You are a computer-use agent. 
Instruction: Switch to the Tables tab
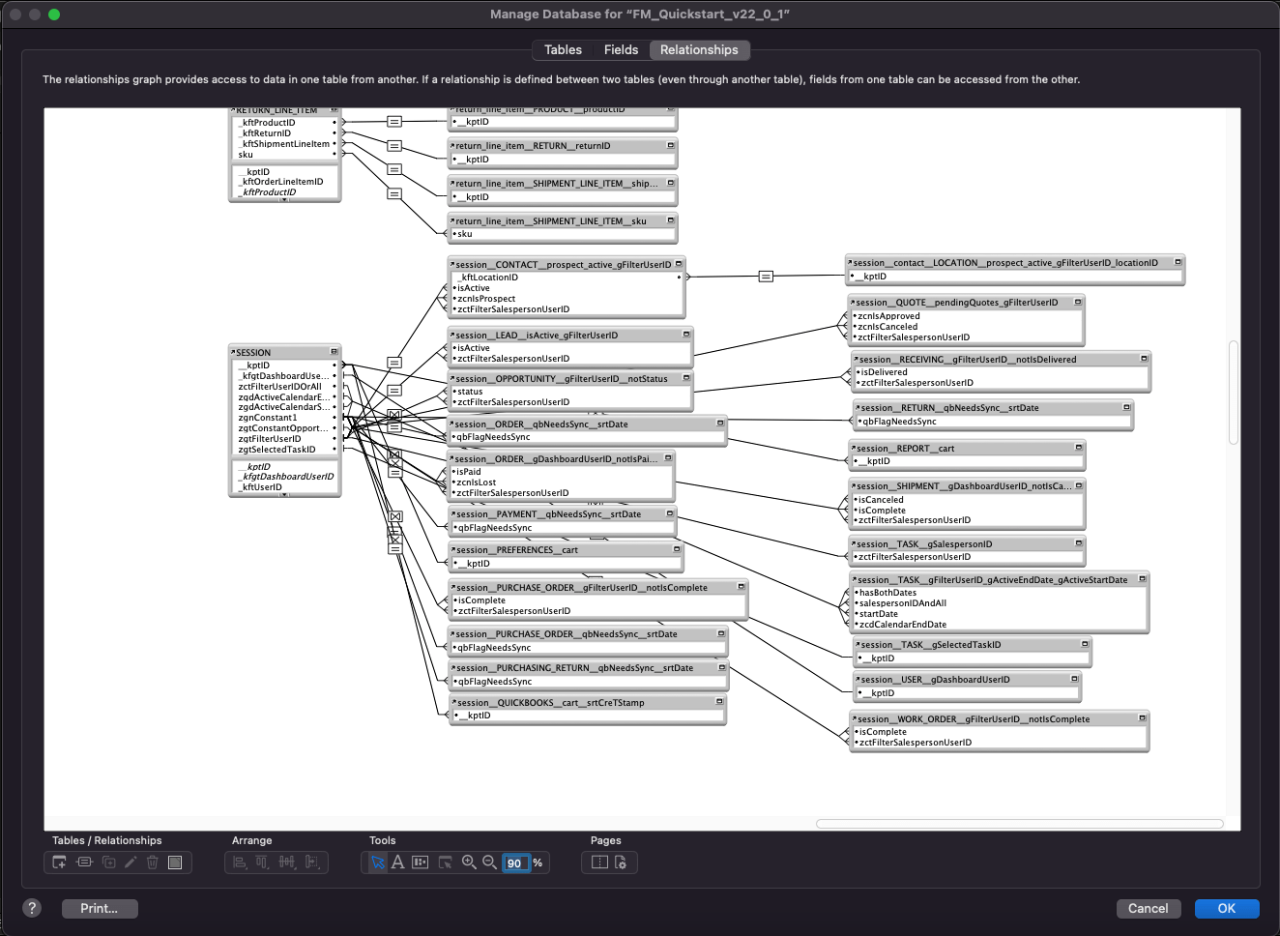click(x=563, y=50)
